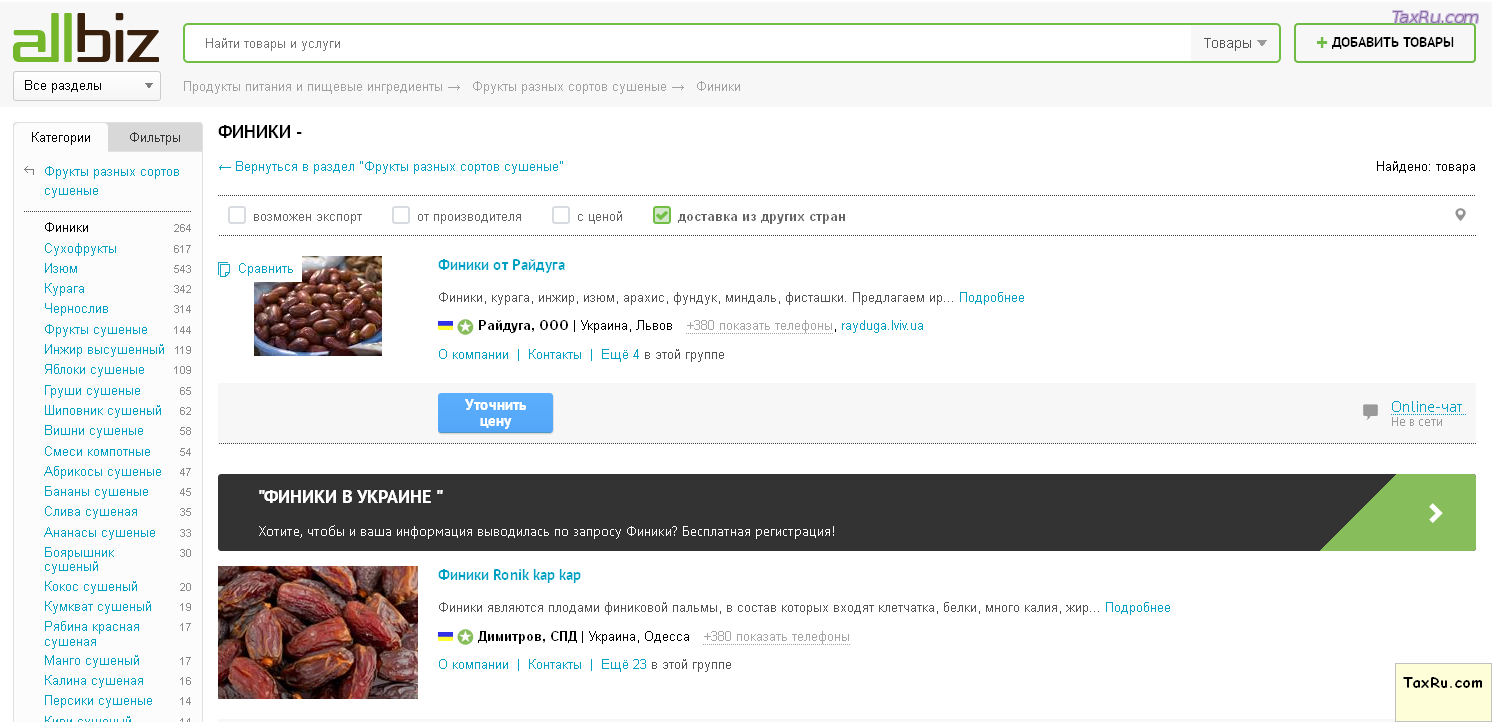The image size is (1492, 722).
Task: Click the "Добавить товары" button
Action: (x=1384, y=43)
